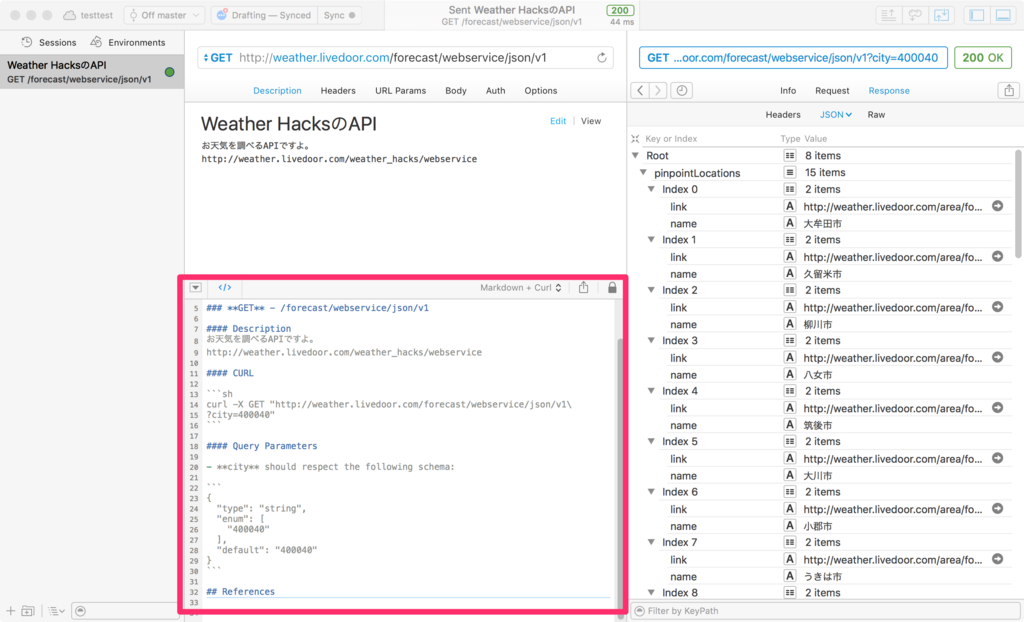Switch to the Request tab

point(832,91)
